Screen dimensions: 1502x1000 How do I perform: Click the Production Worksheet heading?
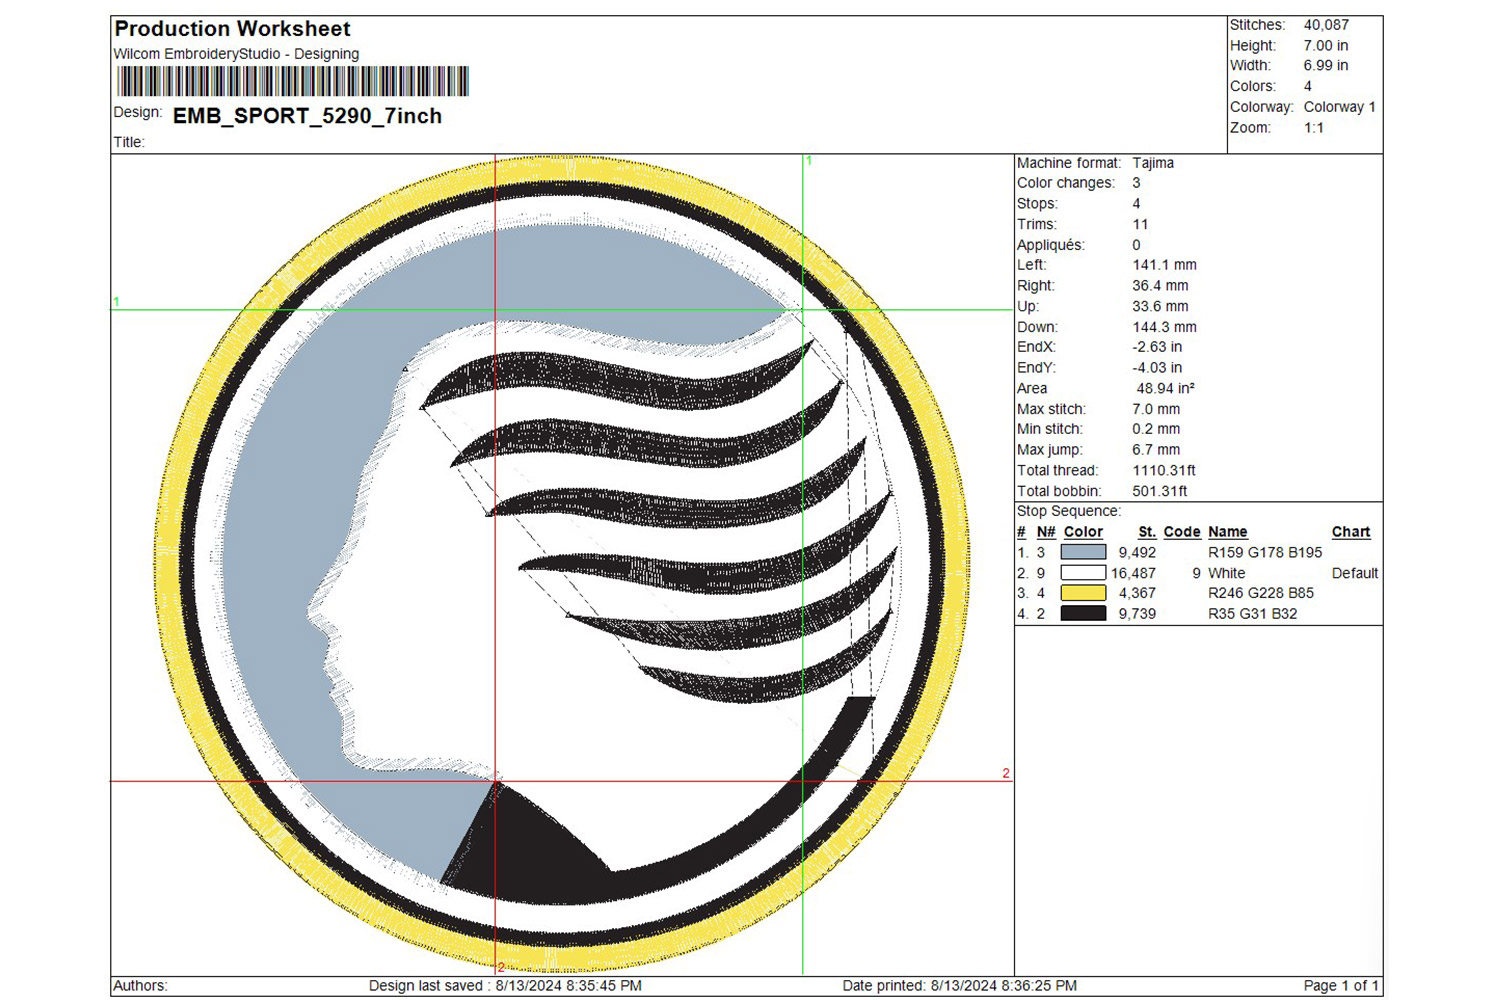pos(232,29)
